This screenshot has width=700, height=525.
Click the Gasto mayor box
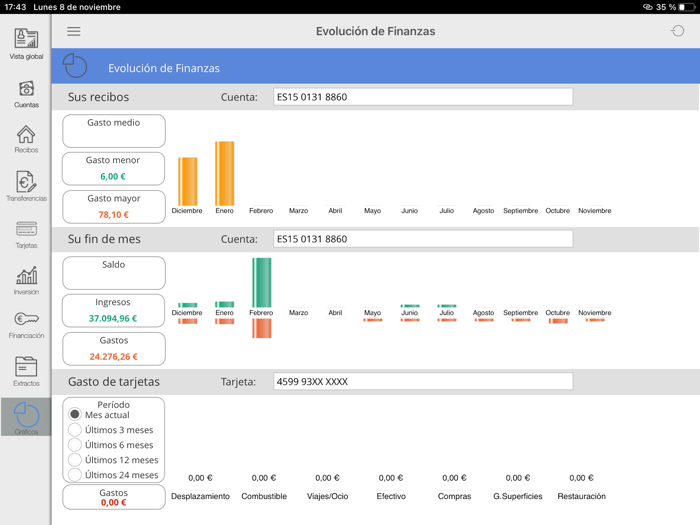click(x=114, y=206)
